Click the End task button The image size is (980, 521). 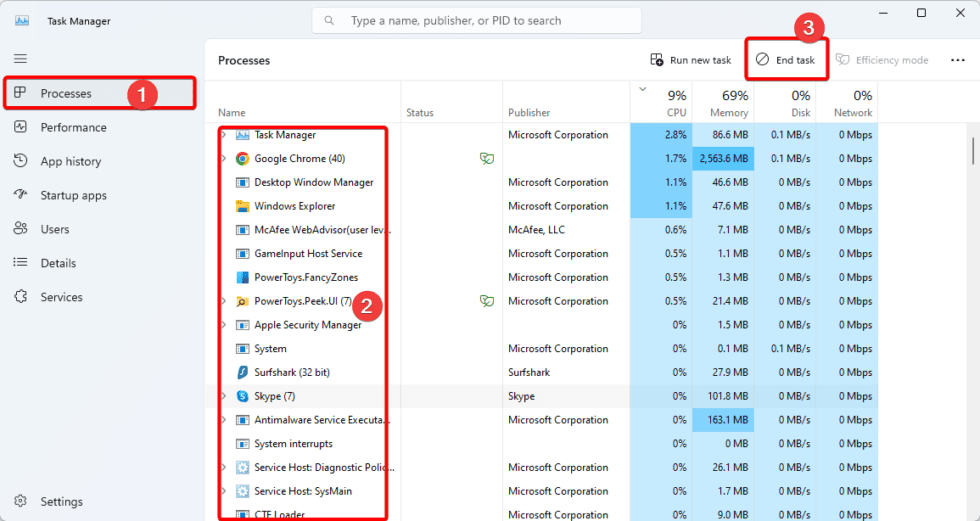coord(786,60)
